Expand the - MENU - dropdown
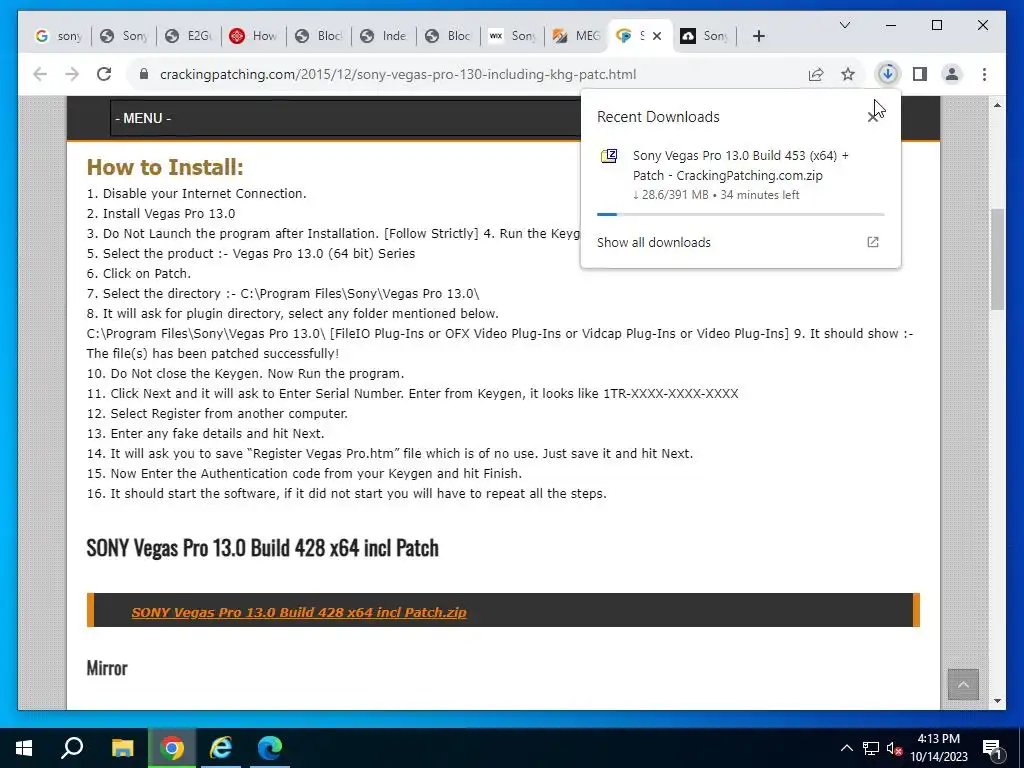Screen dimensions: 1024x768 pyautogui.click(x=346, y=118)
